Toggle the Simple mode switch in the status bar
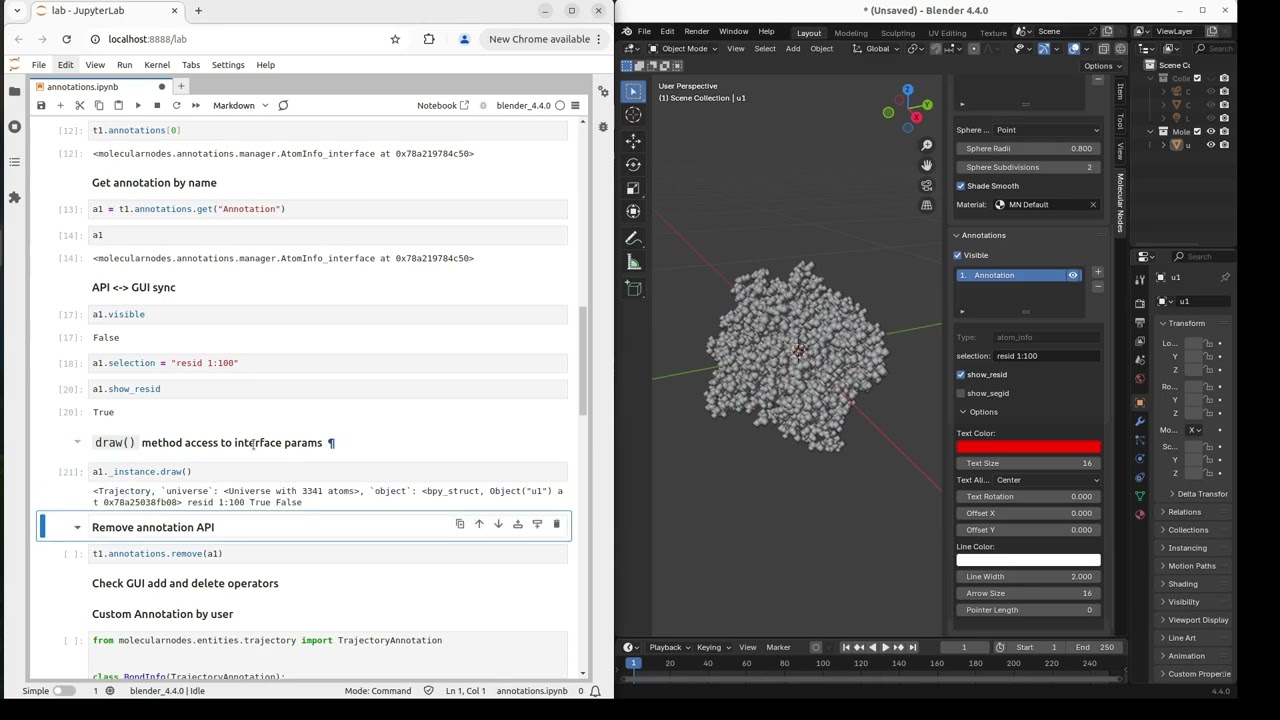This screenshot has width=1280, height=720. [x=63, y=691]
